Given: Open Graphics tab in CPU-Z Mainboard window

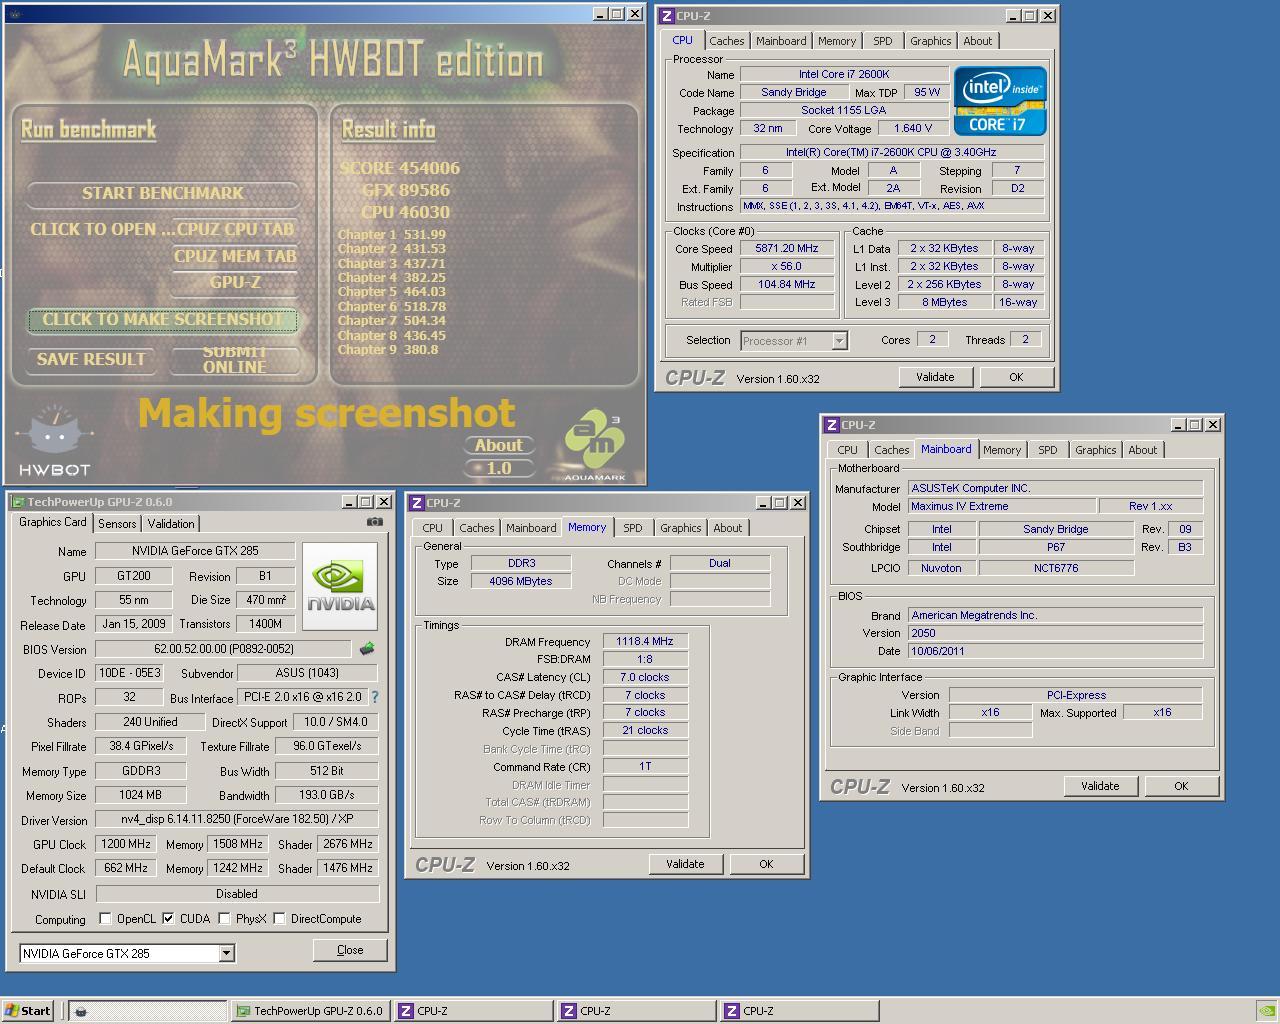Looking at the screenshot, I should (x=1095, y=450).
